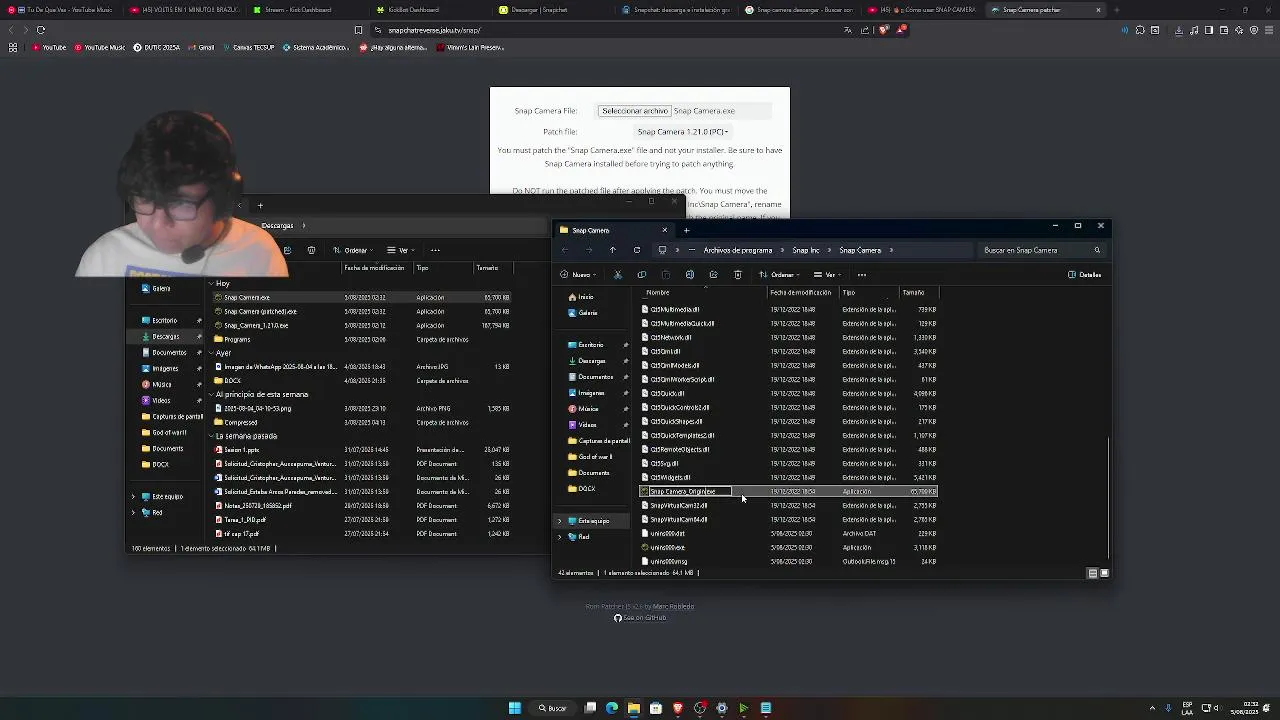Open the Ver dropdown in Descargas window

pyautogui.click(x=400, y=250)
